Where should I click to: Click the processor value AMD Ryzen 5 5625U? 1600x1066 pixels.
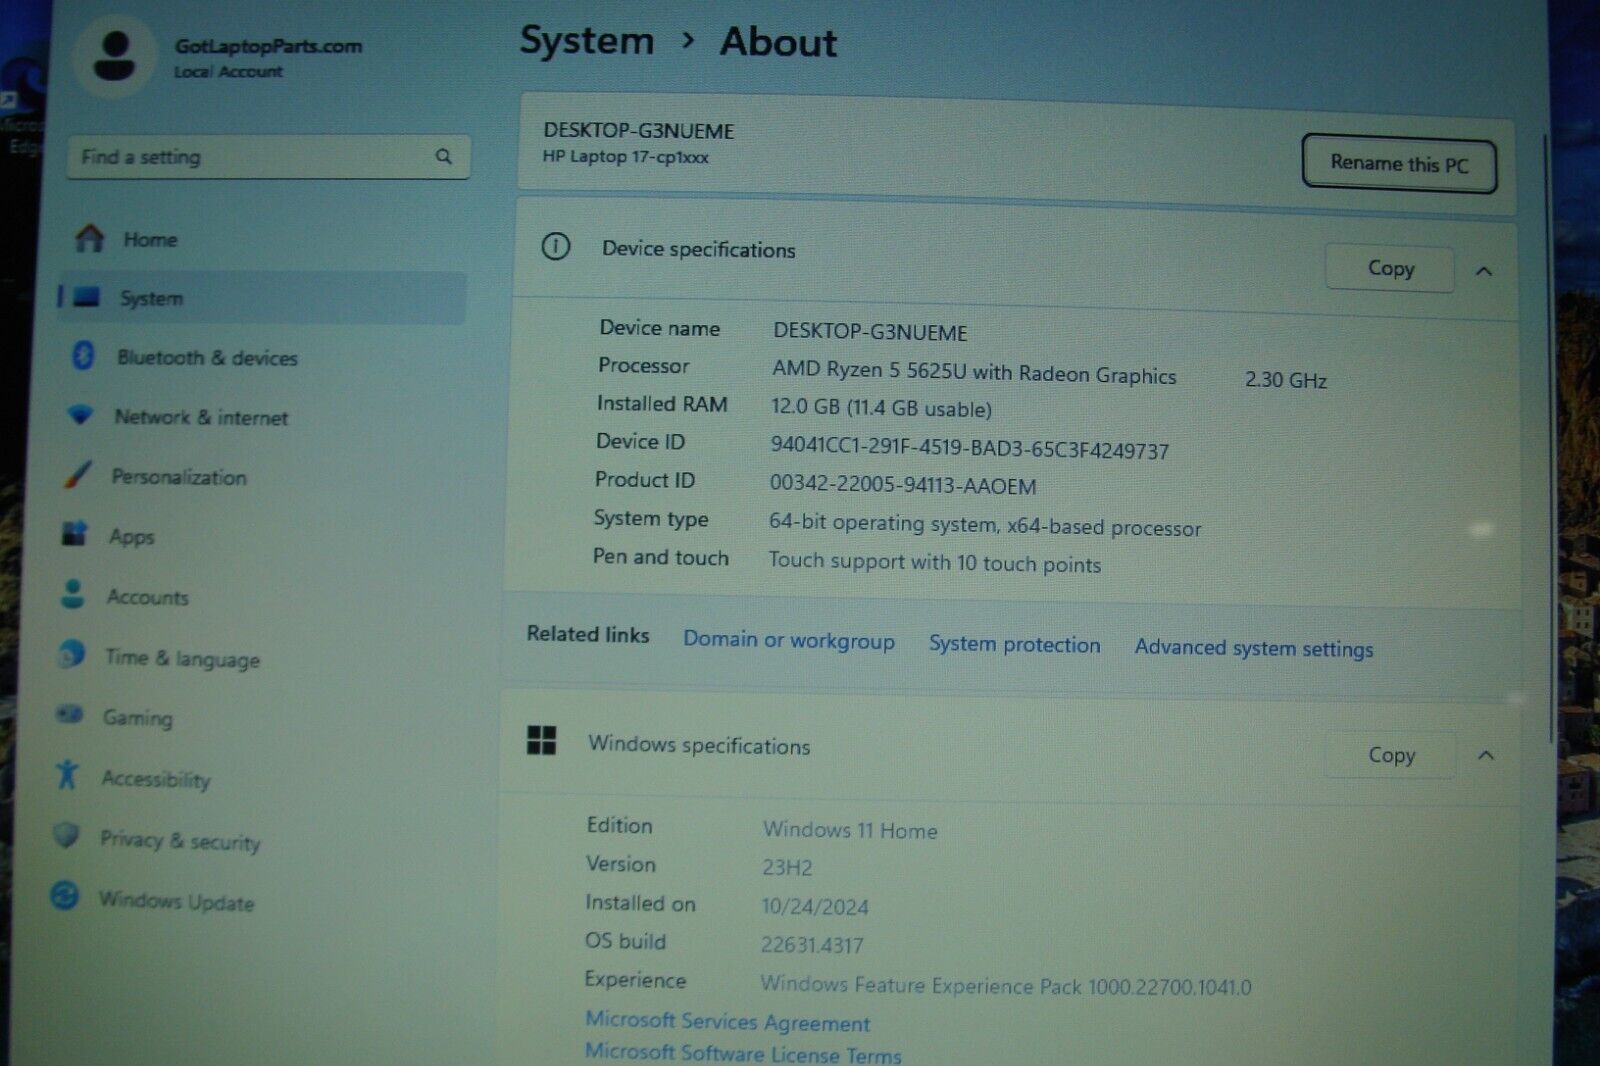(974, 372)
